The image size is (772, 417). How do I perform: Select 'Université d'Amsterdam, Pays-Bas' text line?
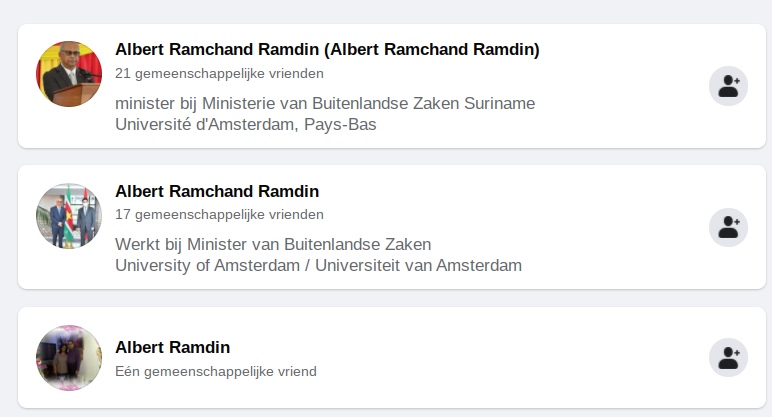245,124
